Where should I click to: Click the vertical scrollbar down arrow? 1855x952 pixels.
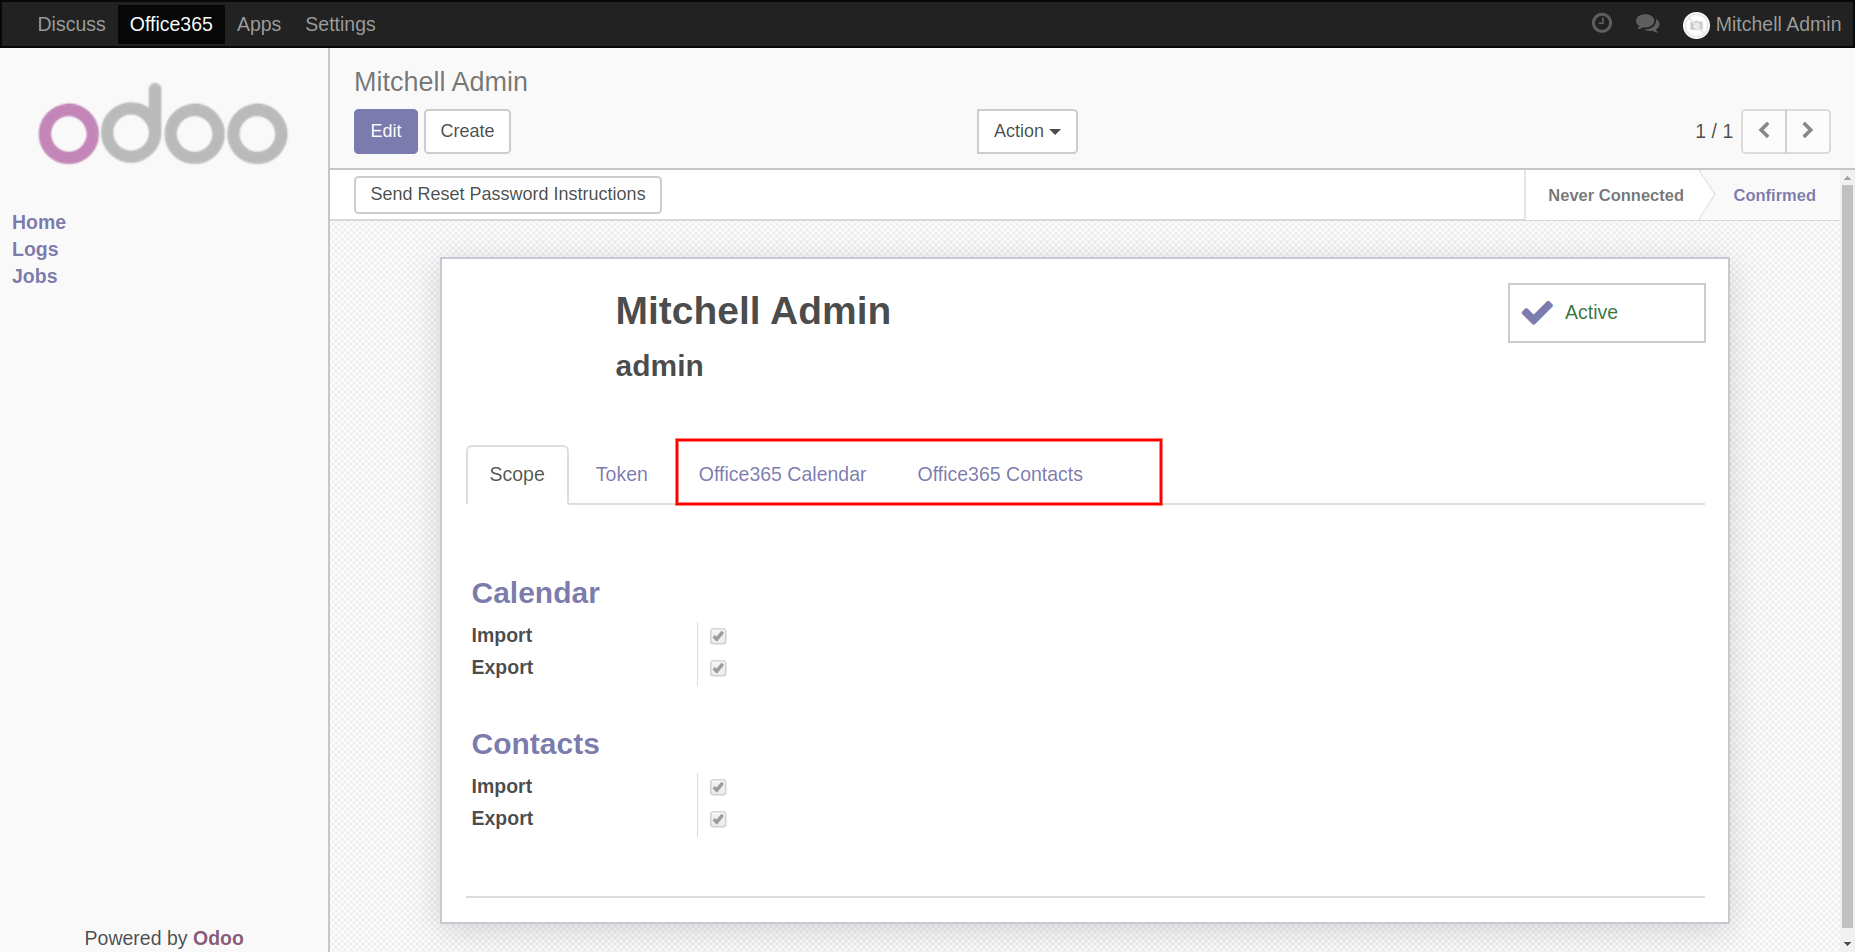coord(1847,943)
